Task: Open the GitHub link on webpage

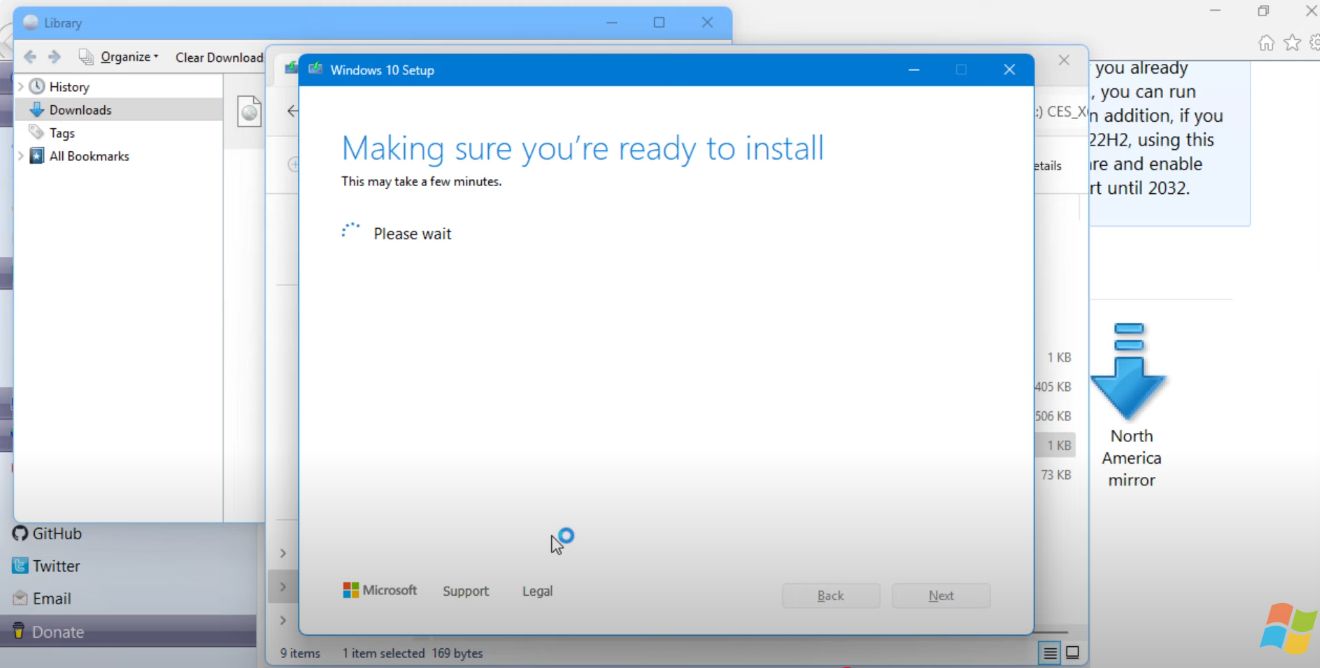Action: pos(56,534)
